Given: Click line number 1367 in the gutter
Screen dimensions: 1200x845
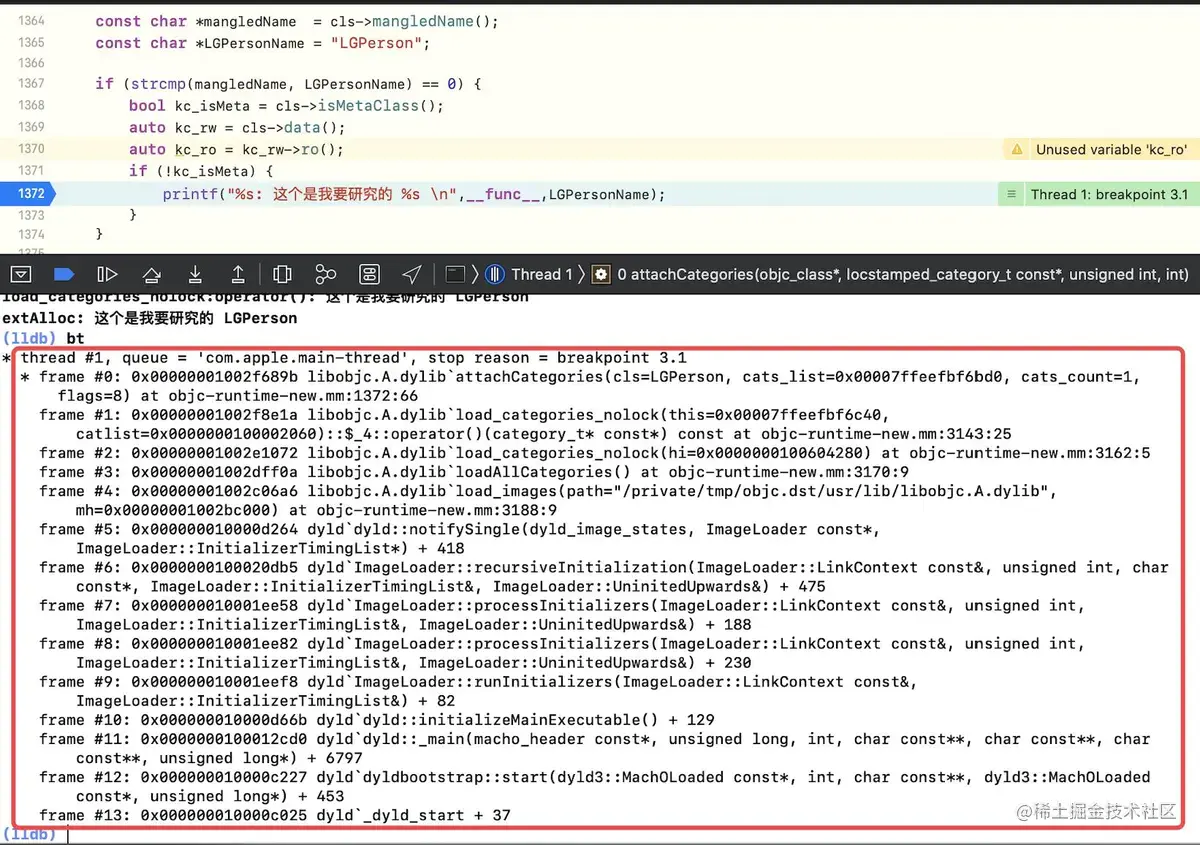Looking at the screenshot, I should [31, 84].
